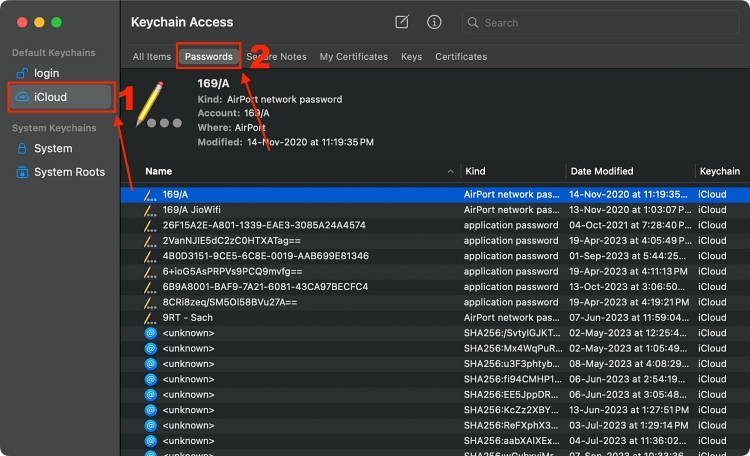Sort by Date Modified column header
The image size is (750, 456).
(x=602, y=171)
